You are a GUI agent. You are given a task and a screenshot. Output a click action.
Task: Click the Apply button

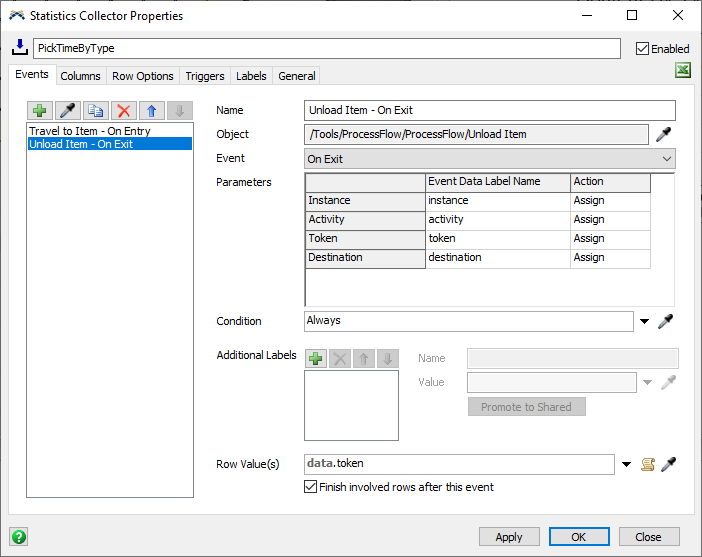tap(509, 537)
